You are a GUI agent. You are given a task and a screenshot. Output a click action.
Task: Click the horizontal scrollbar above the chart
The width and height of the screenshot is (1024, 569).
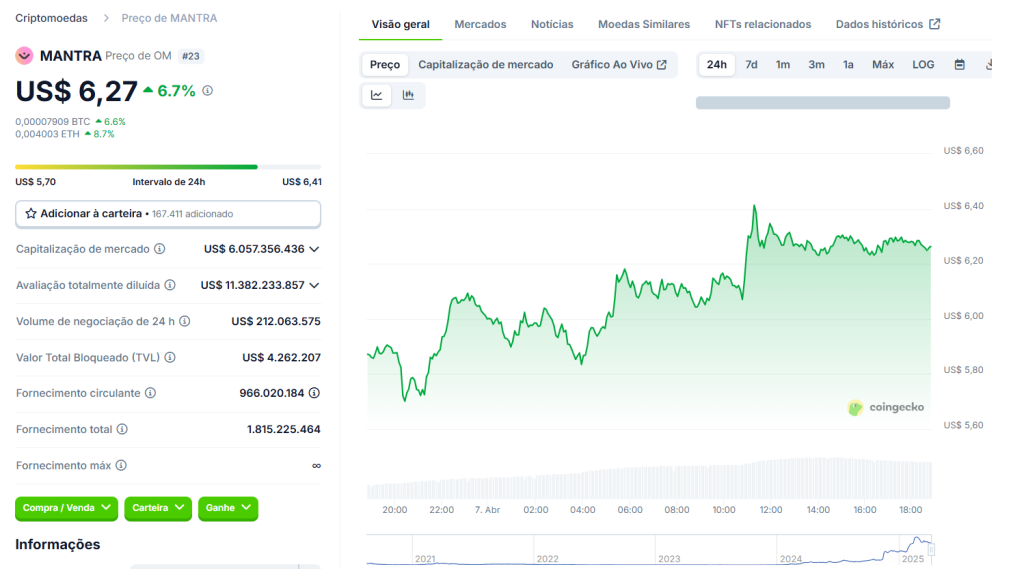point(823,103)
